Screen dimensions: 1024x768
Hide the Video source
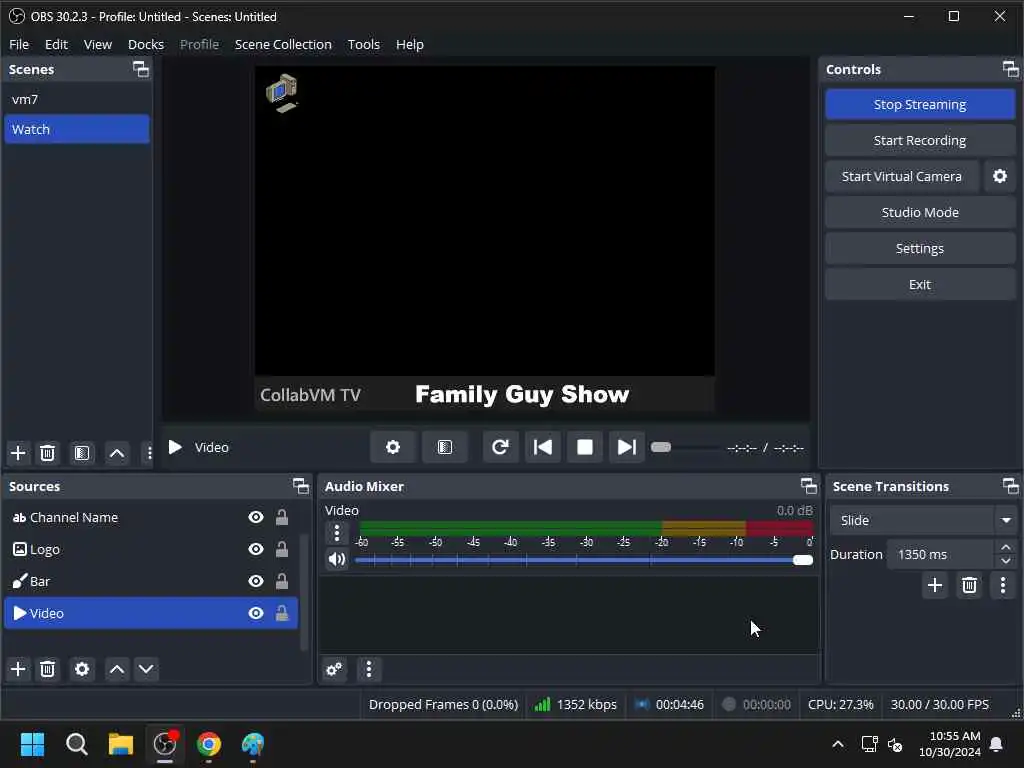point(256,613)
